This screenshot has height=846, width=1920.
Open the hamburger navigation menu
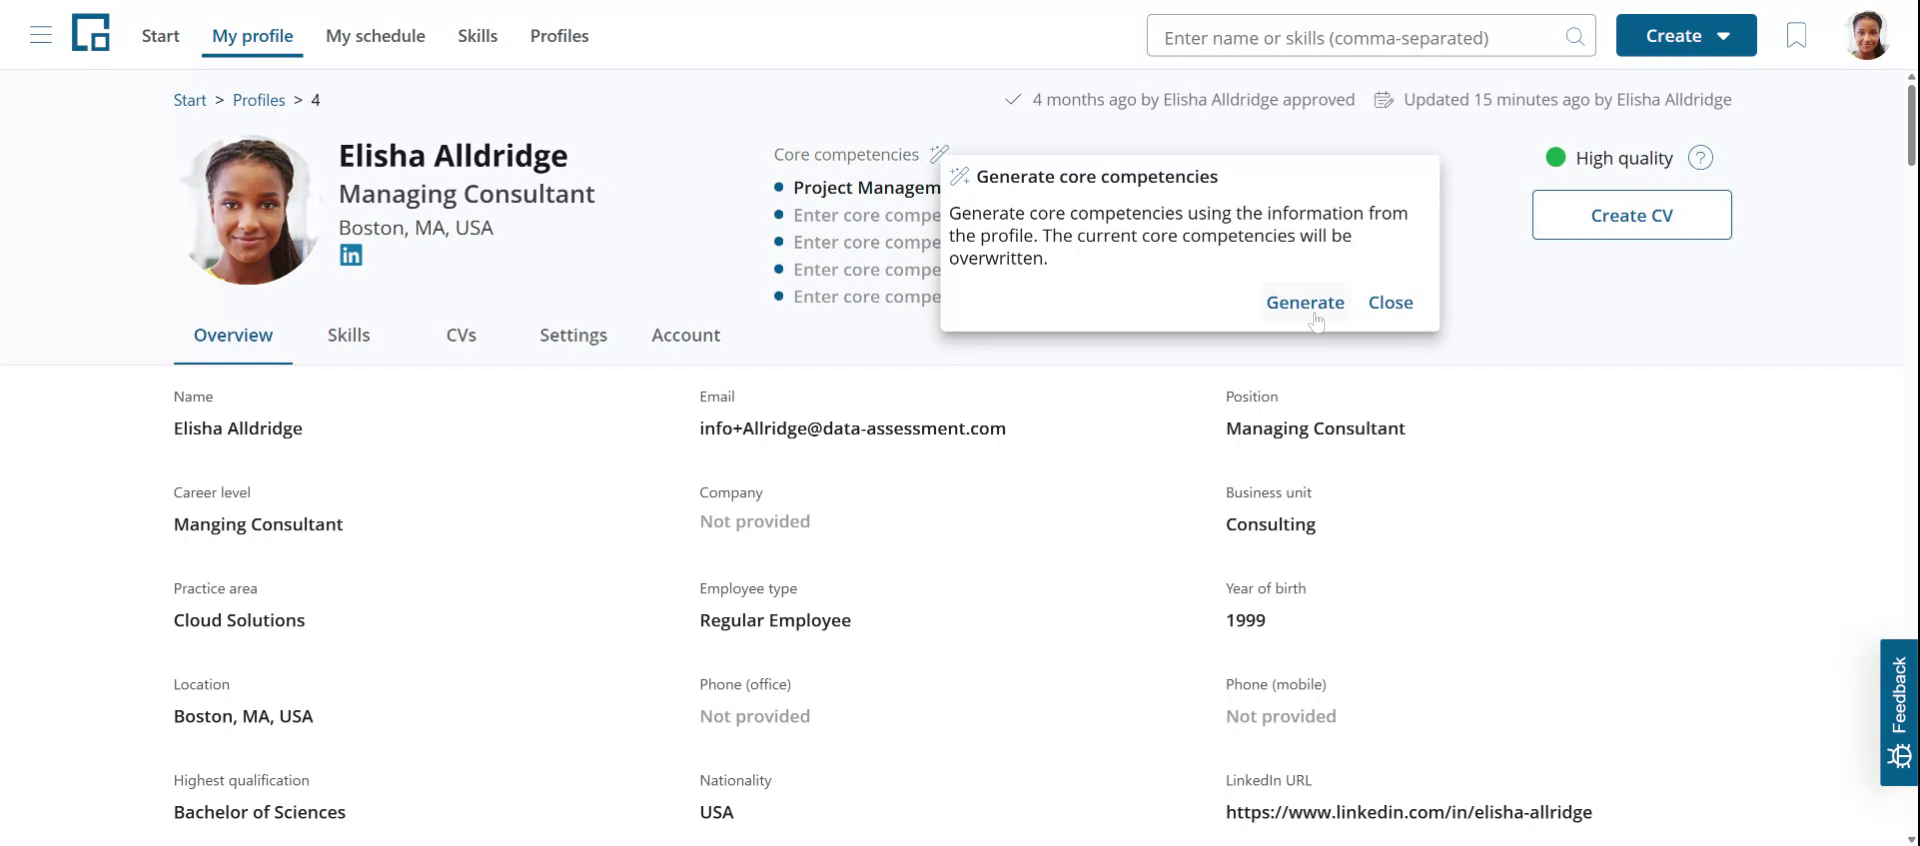point(41,36)
